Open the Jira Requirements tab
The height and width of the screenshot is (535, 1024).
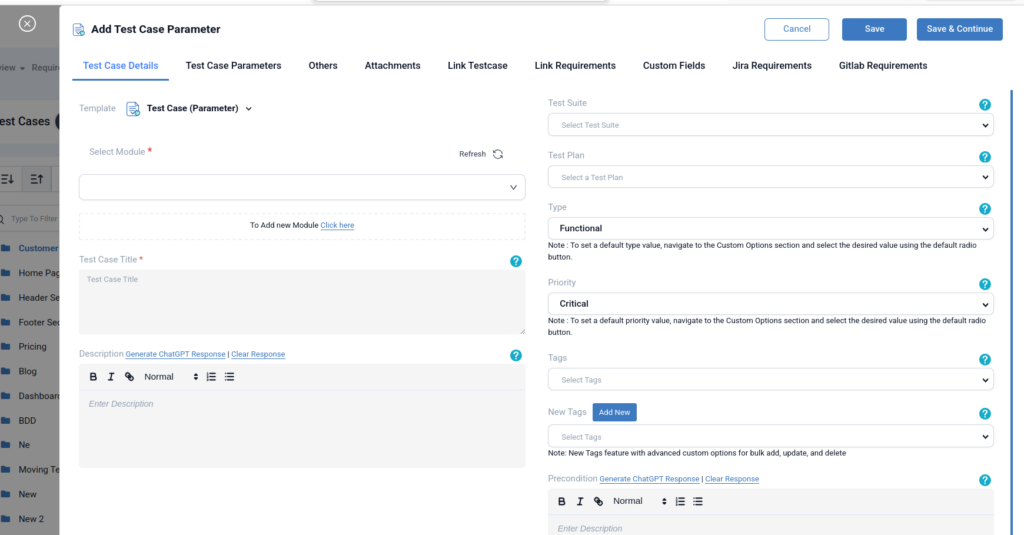tap(771, 66)
